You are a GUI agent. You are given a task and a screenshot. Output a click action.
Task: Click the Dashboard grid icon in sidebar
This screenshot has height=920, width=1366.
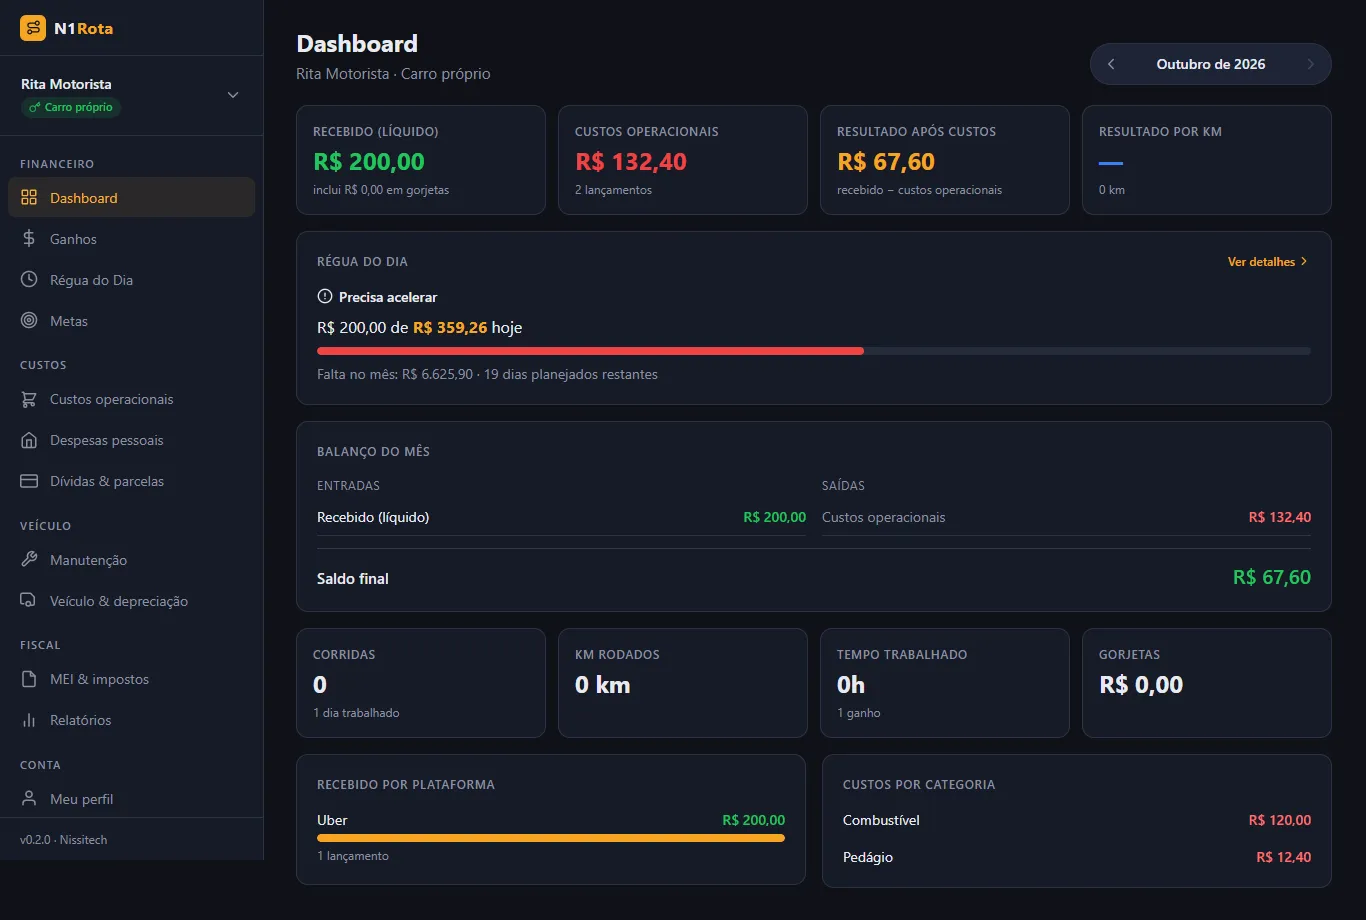[x=29, y=198]
